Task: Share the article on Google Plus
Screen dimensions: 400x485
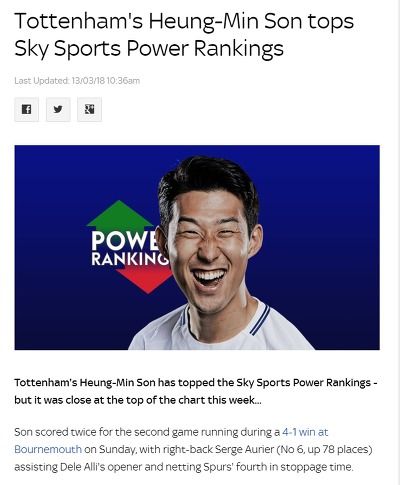Action: tap(89, 109)
